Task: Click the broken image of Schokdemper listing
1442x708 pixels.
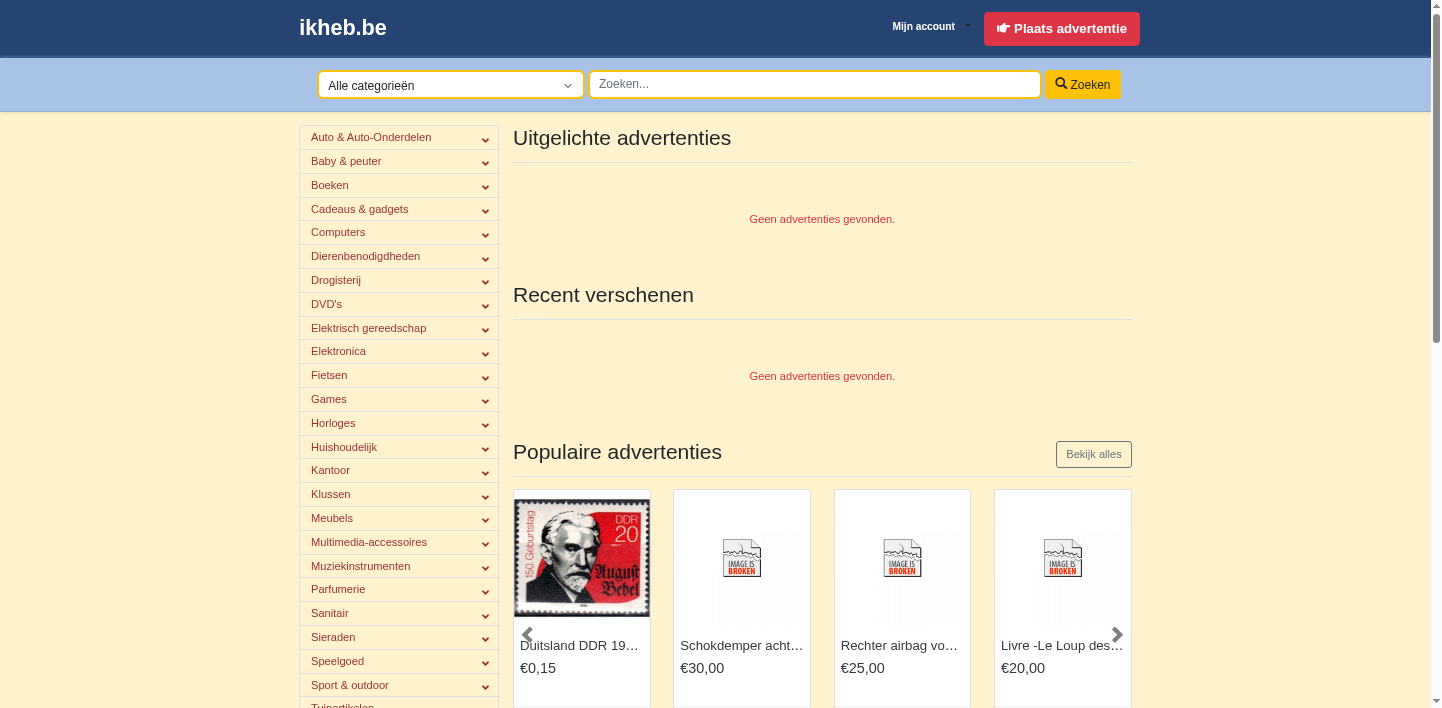Action: pos(742,558)
